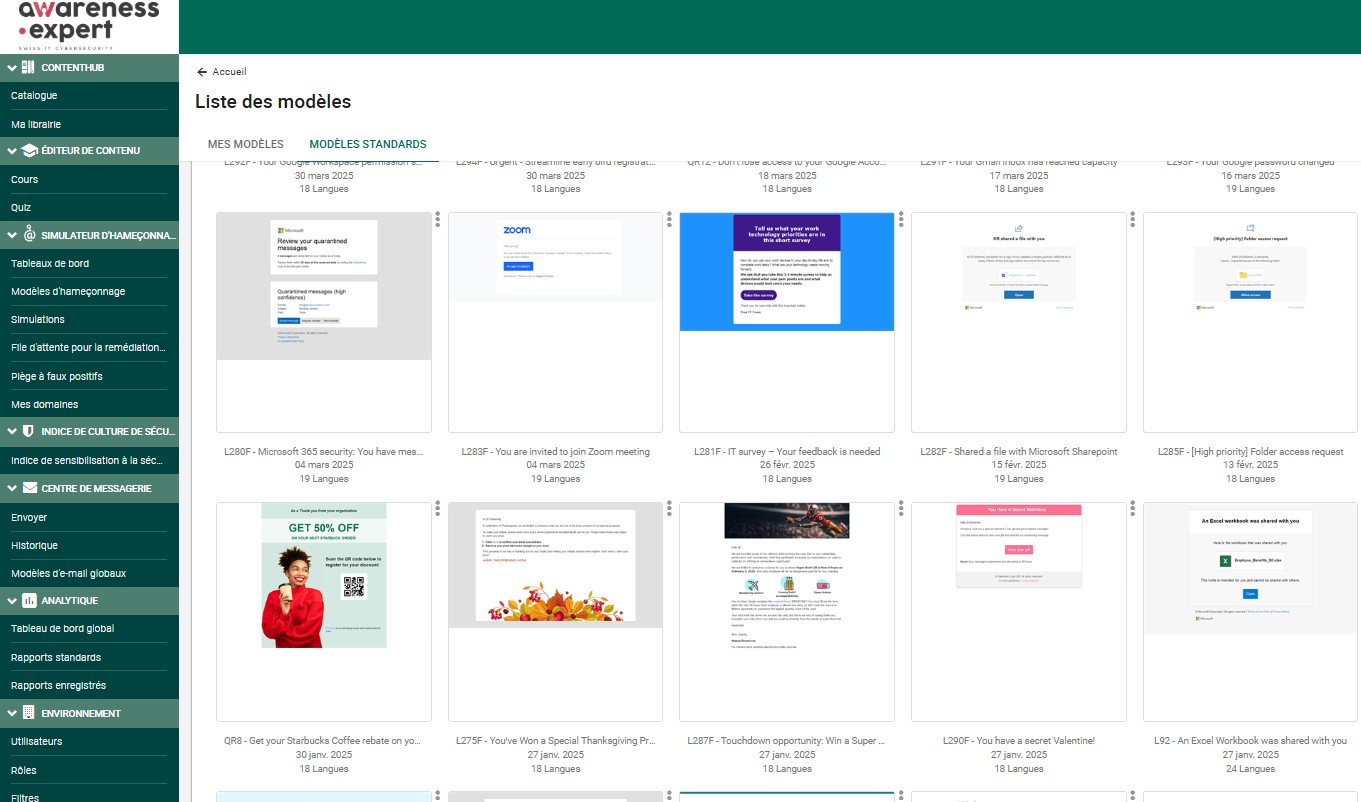The image size is (1361, 802).
Task: Open Piège à faux positifs
Action: coord(57,376)
